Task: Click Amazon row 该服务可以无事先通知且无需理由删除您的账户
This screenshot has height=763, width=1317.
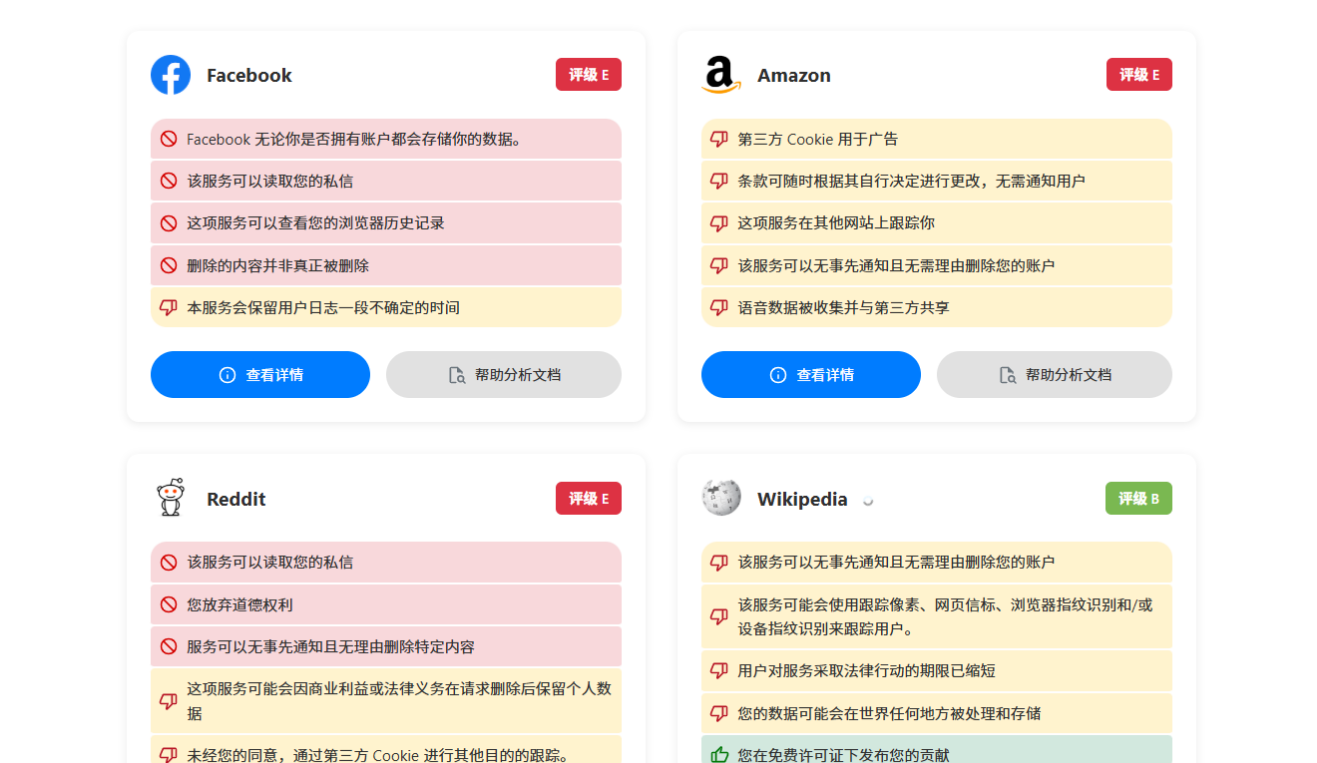Action: pos(937,265)
